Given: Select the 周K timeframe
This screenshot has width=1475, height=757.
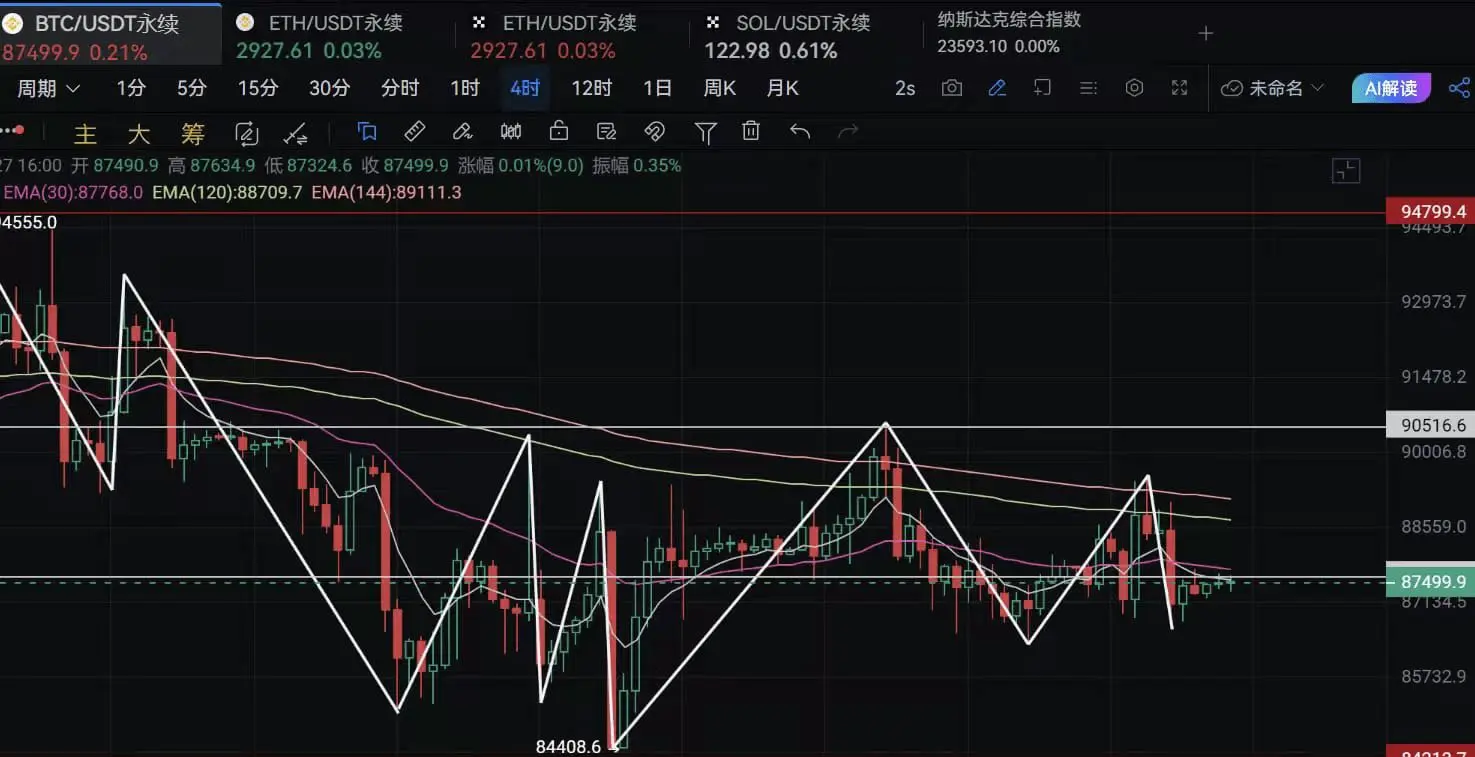Looking at the screenshot, I should [719, 88].
